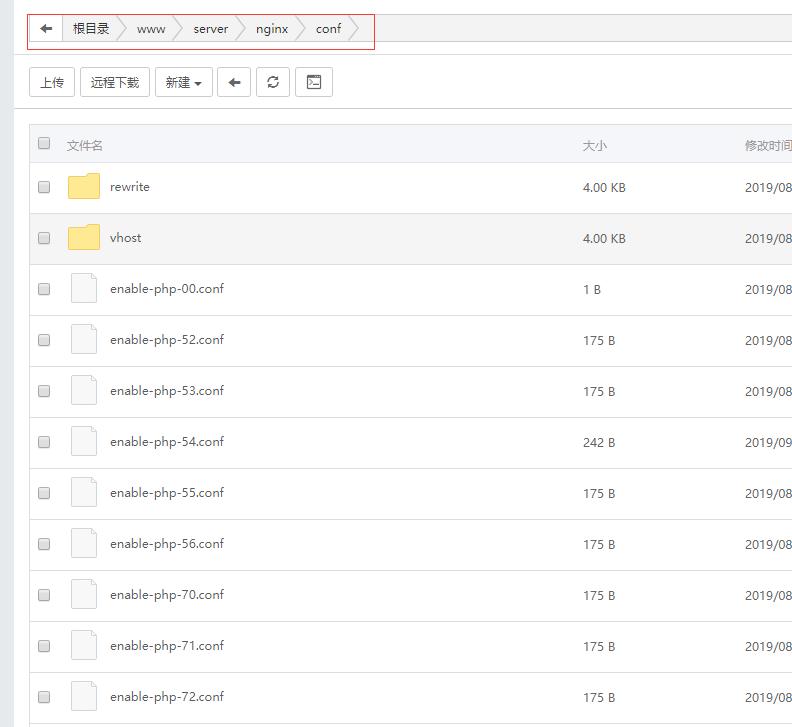Click file icon of enable-php-00.conf
792x727 pixels.
84,288
